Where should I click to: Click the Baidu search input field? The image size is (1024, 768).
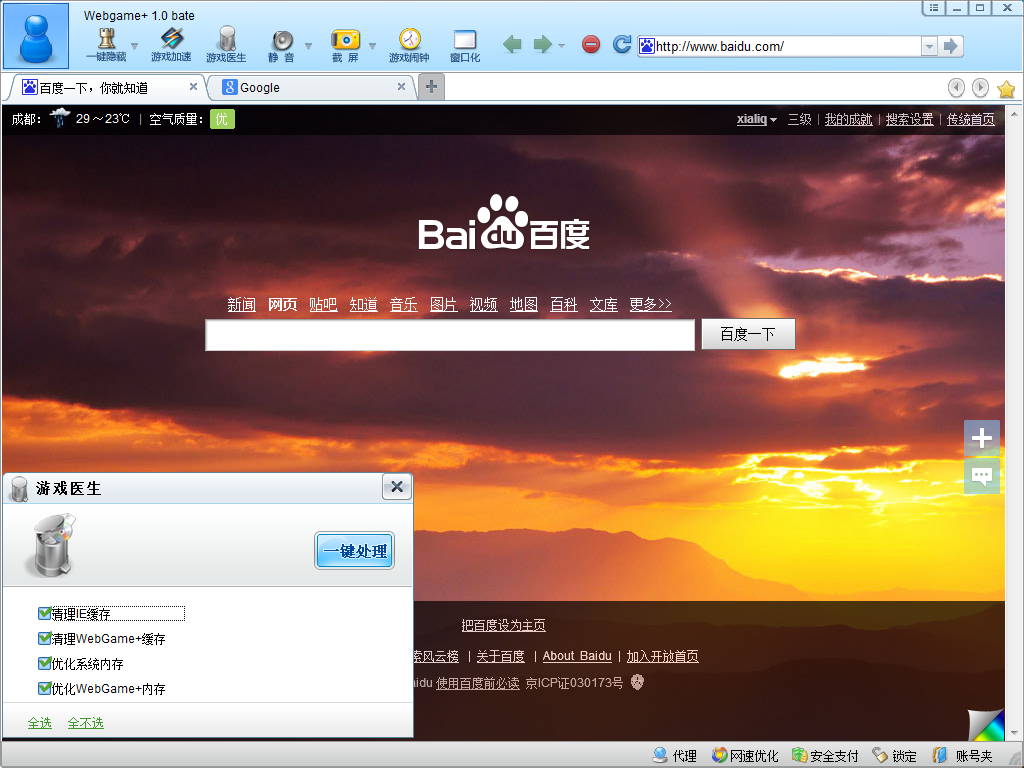[x=450, y=335]
